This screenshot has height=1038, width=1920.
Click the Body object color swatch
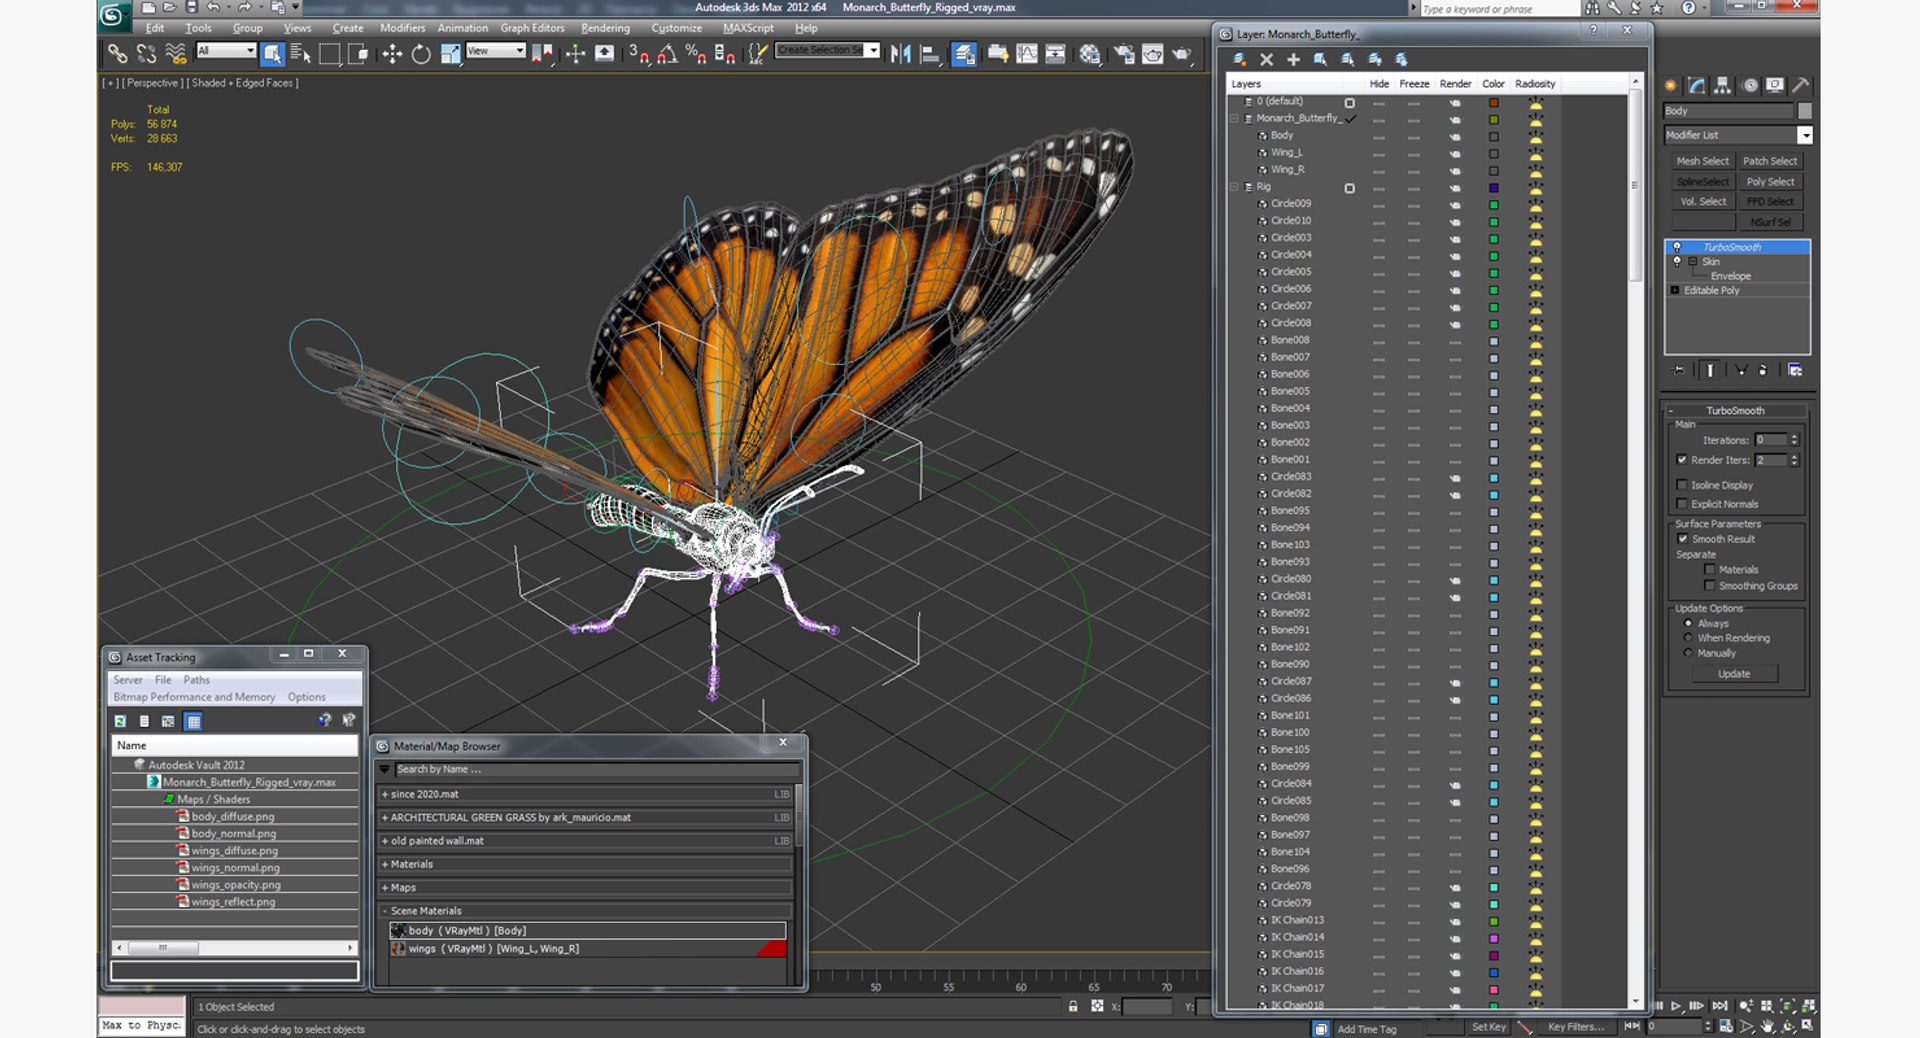[1494, 137]
